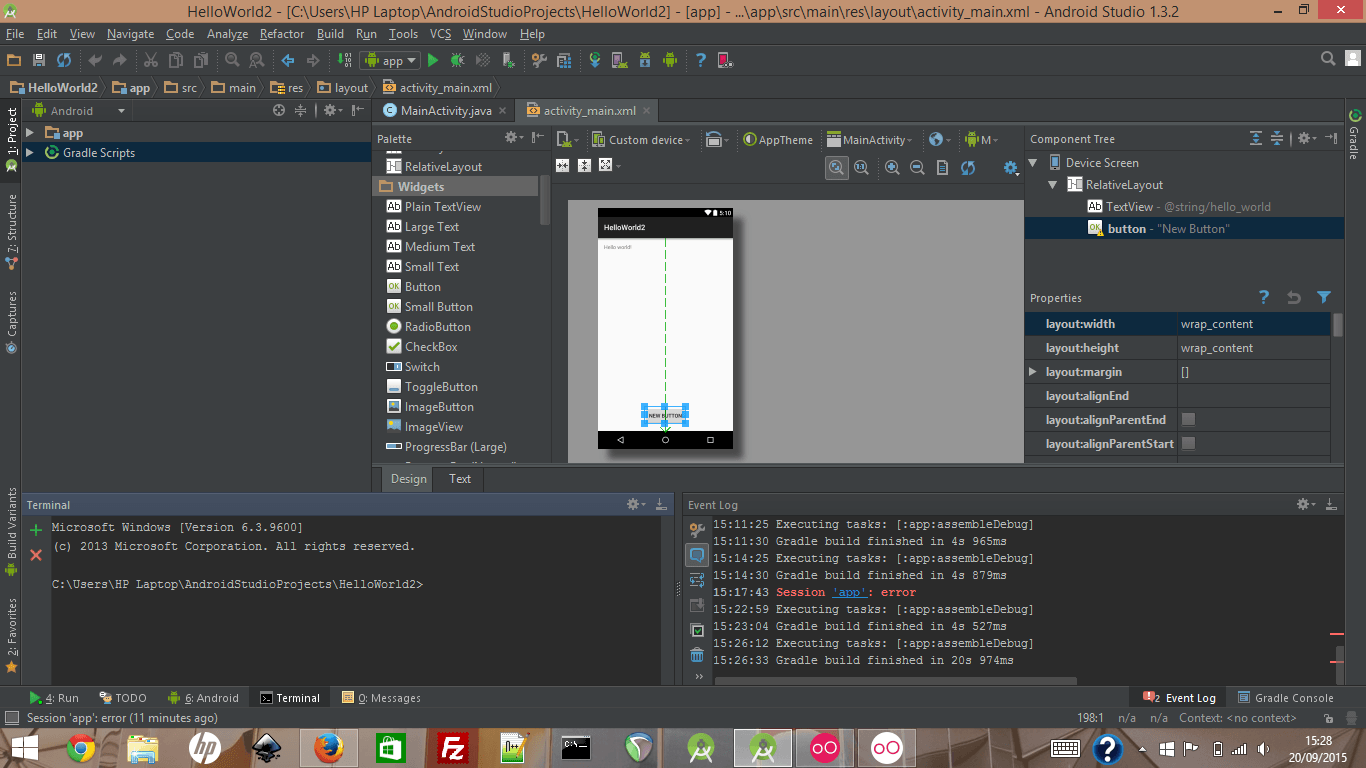Viewport: 1366px width, 768px height.
Task: Open the Messages tool window button
Action: click(381, 697)
